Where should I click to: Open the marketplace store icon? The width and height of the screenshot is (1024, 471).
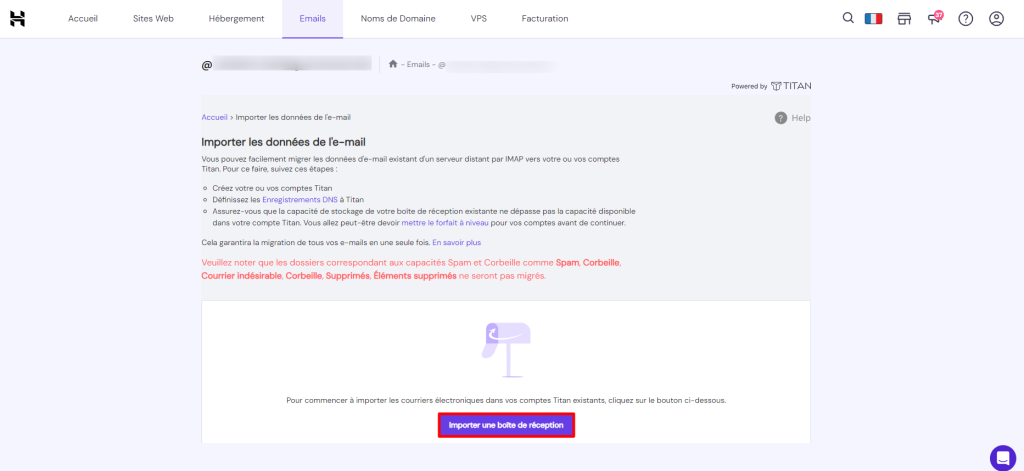(x=904, y=19)
